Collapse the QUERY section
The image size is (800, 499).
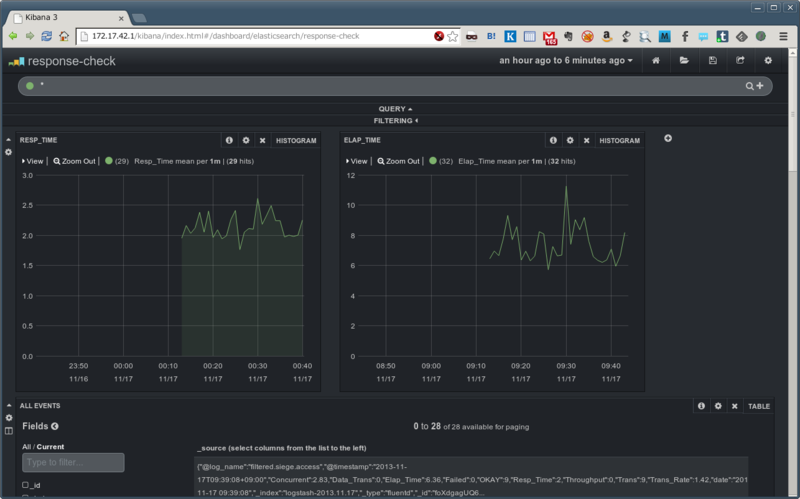395,109
